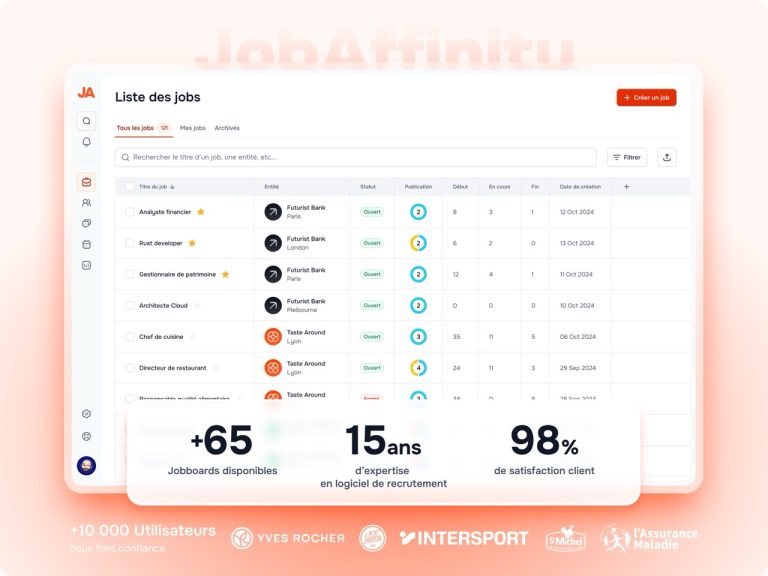Click date 29 Sep 2024 cell
The image size is (768, 576).
point(578,368)
